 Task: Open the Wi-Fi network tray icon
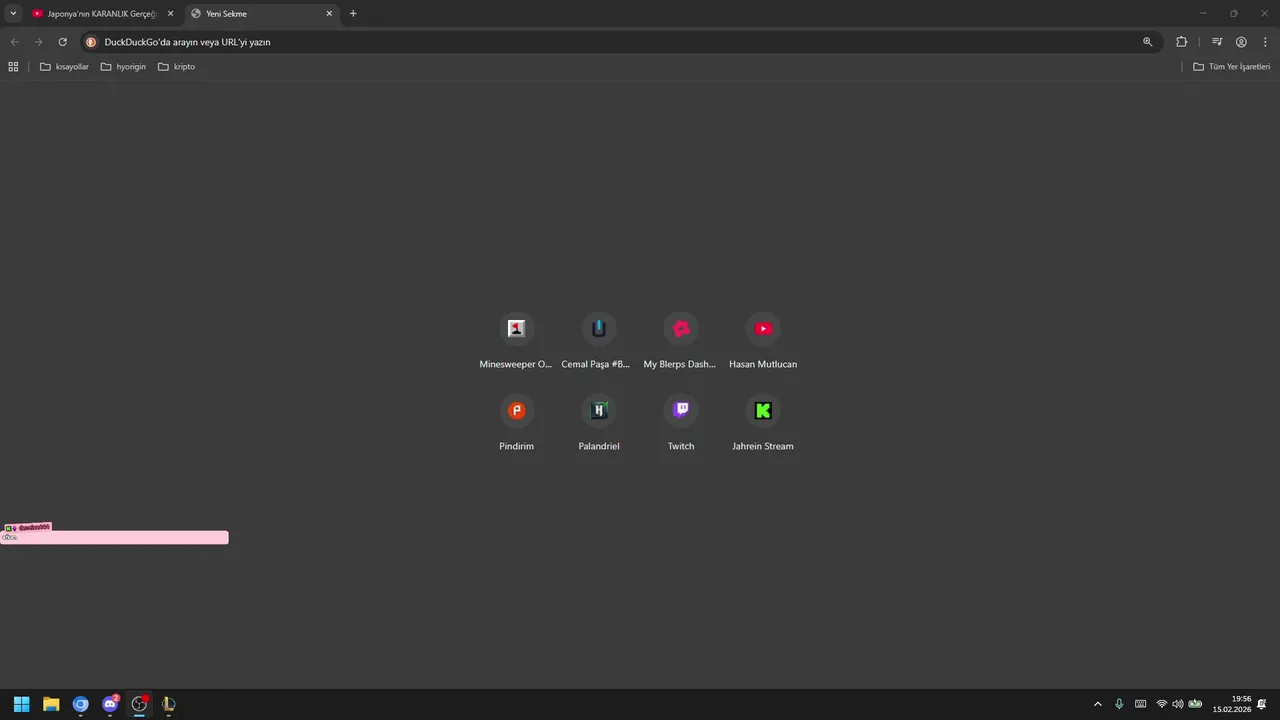point(1162,704)
